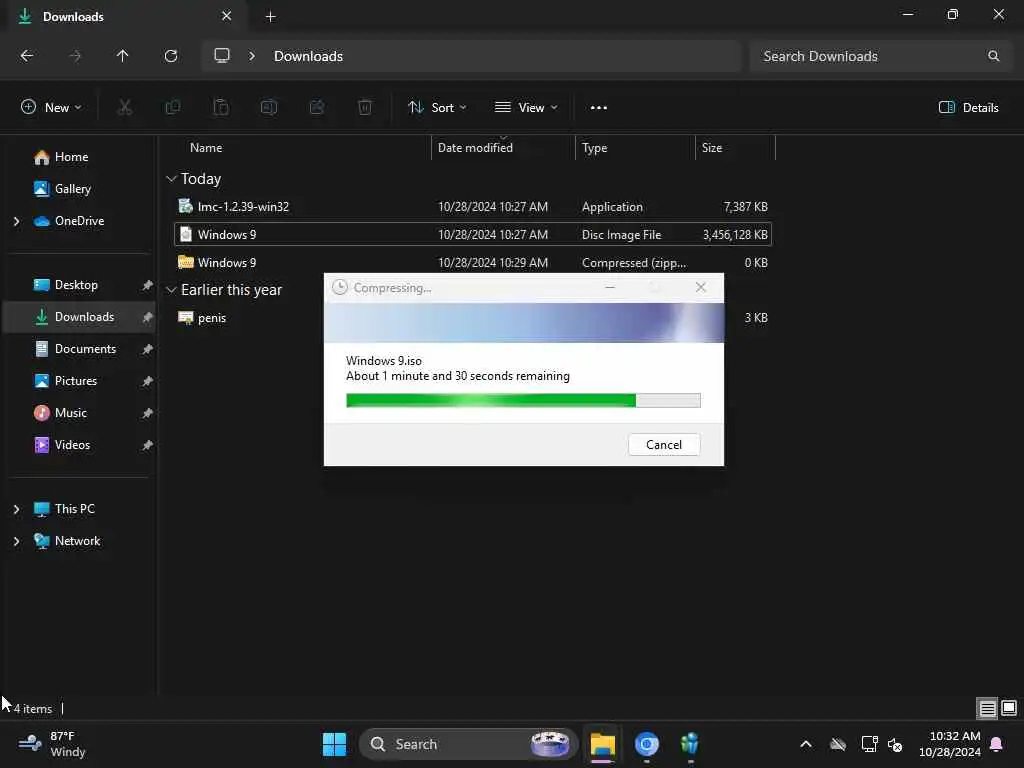This screenshot has height=768, width=1024.
Task: Select the Windows 9 compressed zip folder
Action: point(473,263)
